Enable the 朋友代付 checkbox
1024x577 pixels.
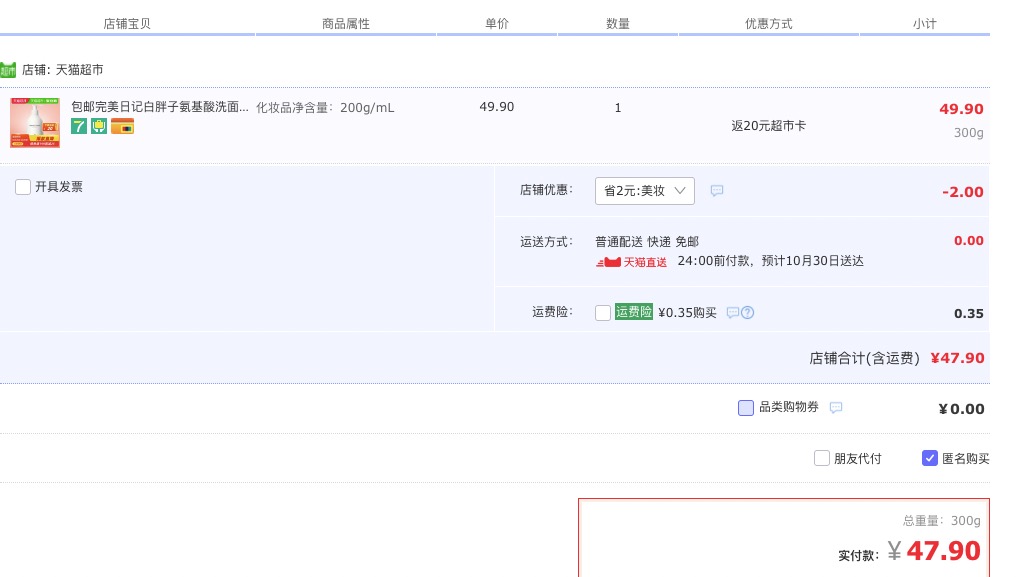822,458
